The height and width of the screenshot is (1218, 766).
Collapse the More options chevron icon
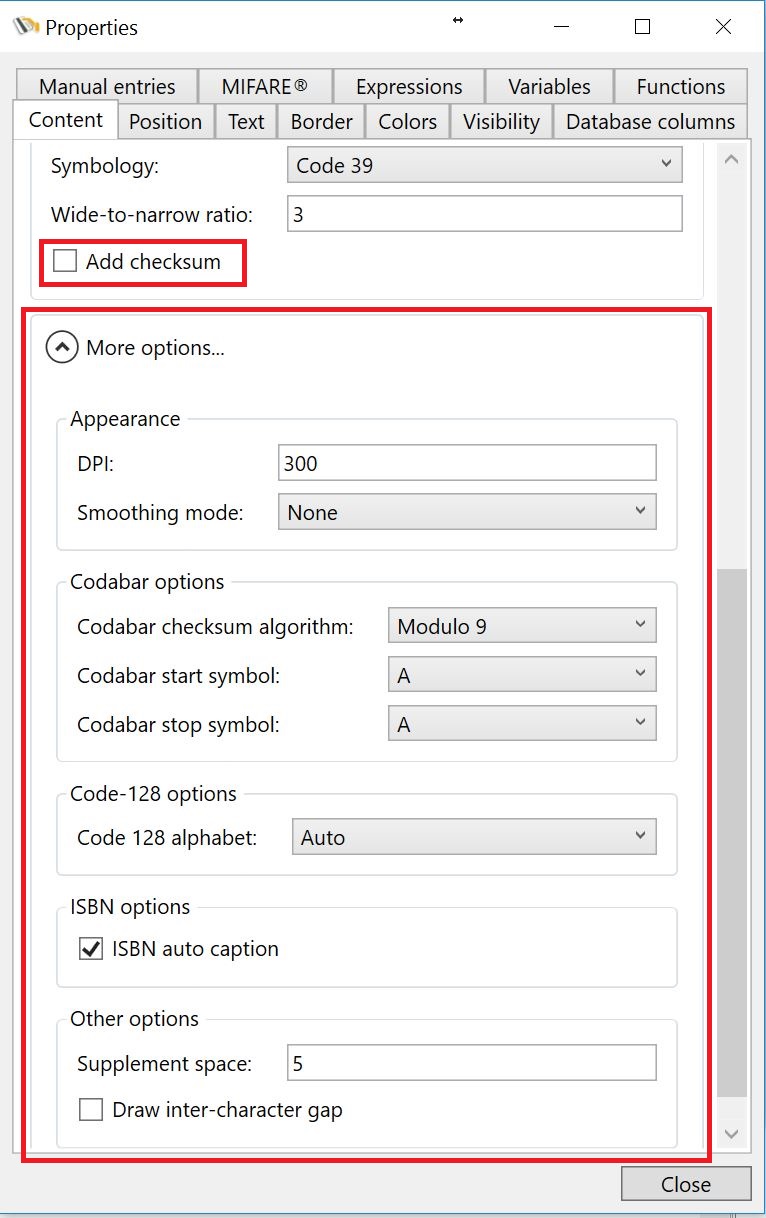(62, 348)
